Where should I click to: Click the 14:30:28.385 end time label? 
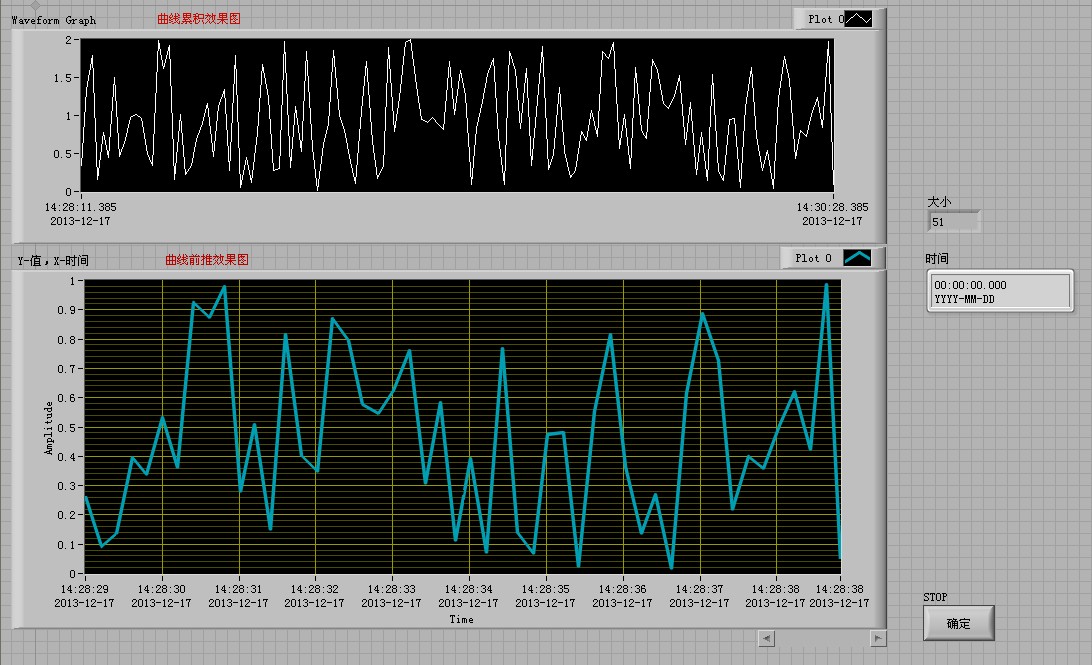pyautogui.click(x=832, y=208)
